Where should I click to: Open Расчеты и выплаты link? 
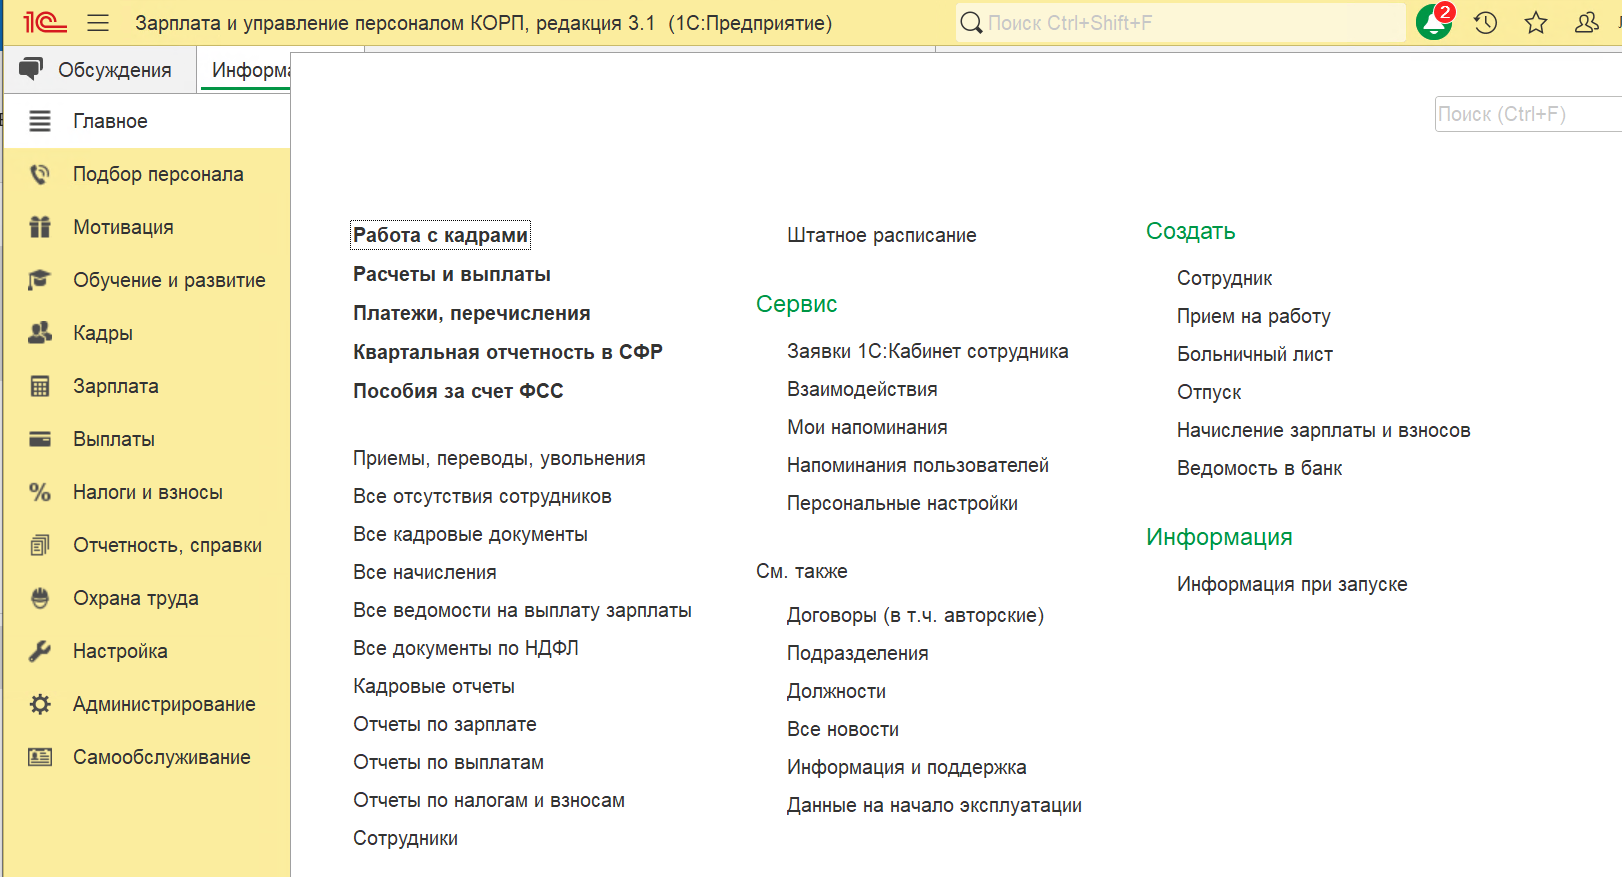click(452, 274)
